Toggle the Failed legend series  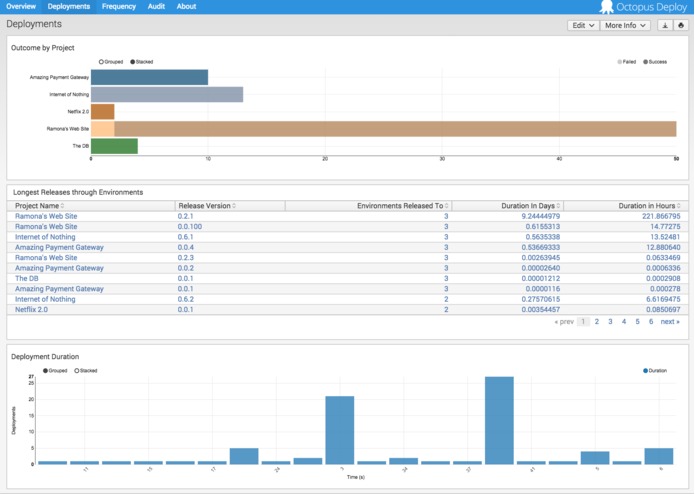(x=627, y=62)
